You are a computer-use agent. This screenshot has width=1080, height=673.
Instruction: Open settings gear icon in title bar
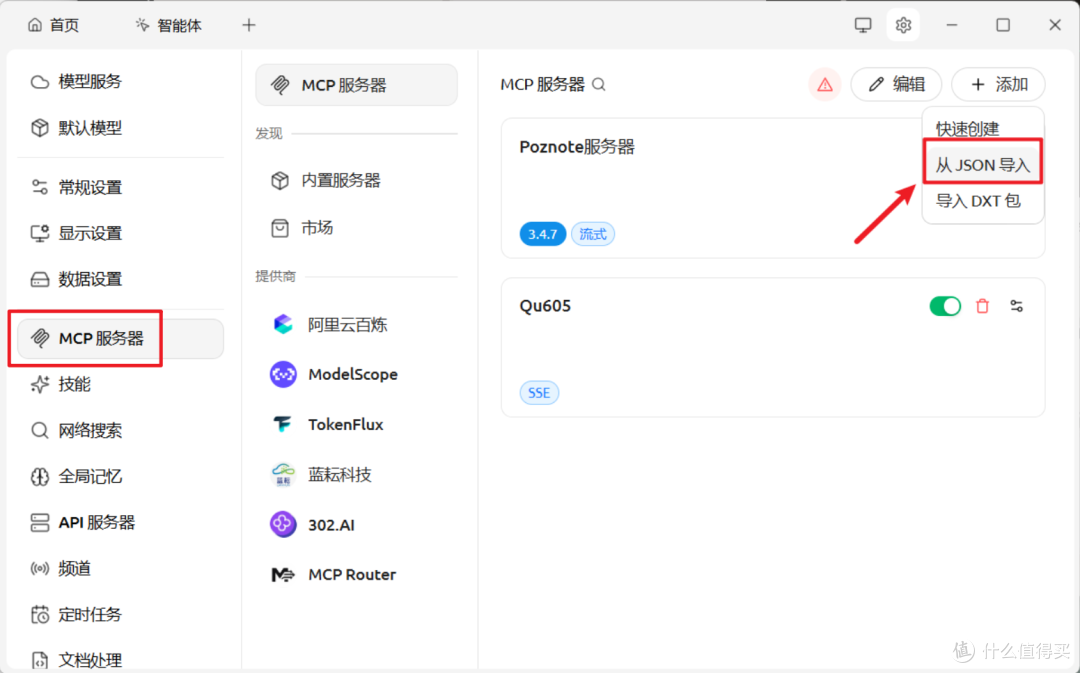(x=903, y=25)
